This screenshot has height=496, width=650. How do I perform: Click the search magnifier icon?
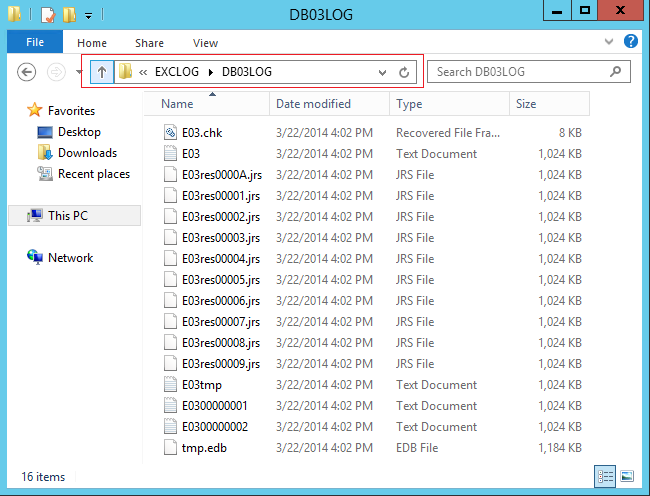[x=616, y=71]
